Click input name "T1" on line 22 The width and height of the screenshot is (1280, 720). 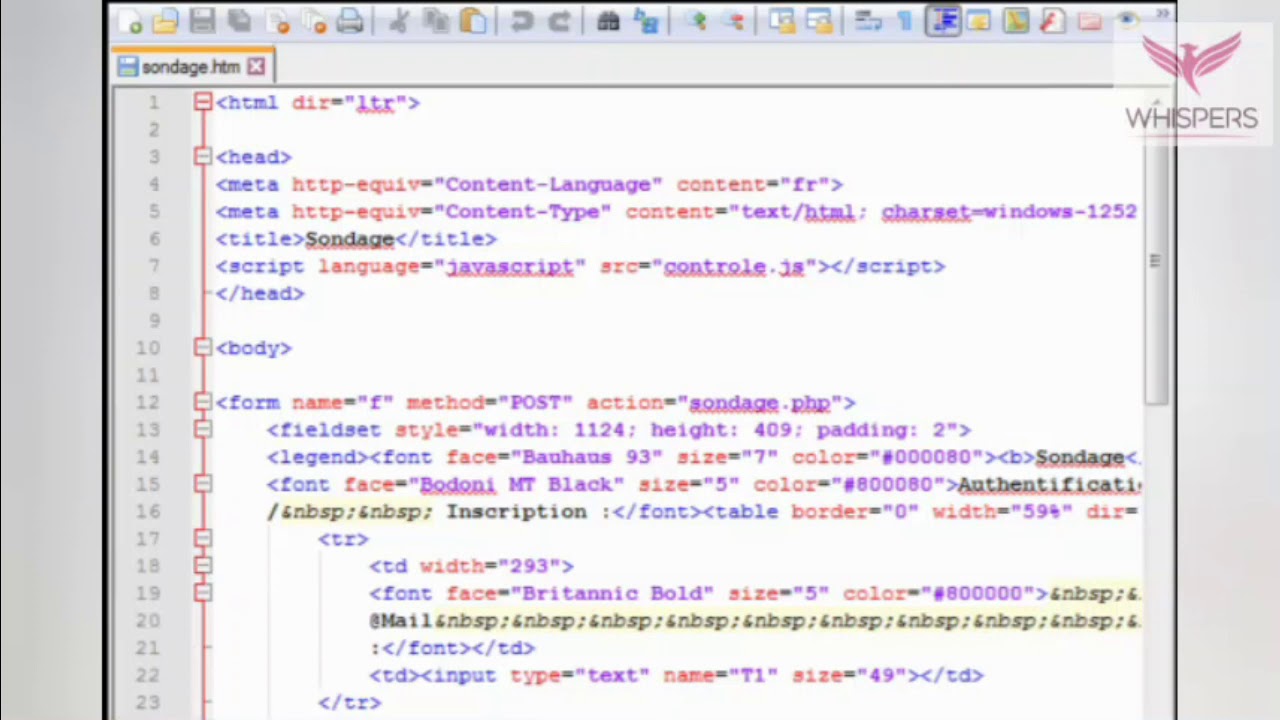pyautogui.click(x=753, y=675)
